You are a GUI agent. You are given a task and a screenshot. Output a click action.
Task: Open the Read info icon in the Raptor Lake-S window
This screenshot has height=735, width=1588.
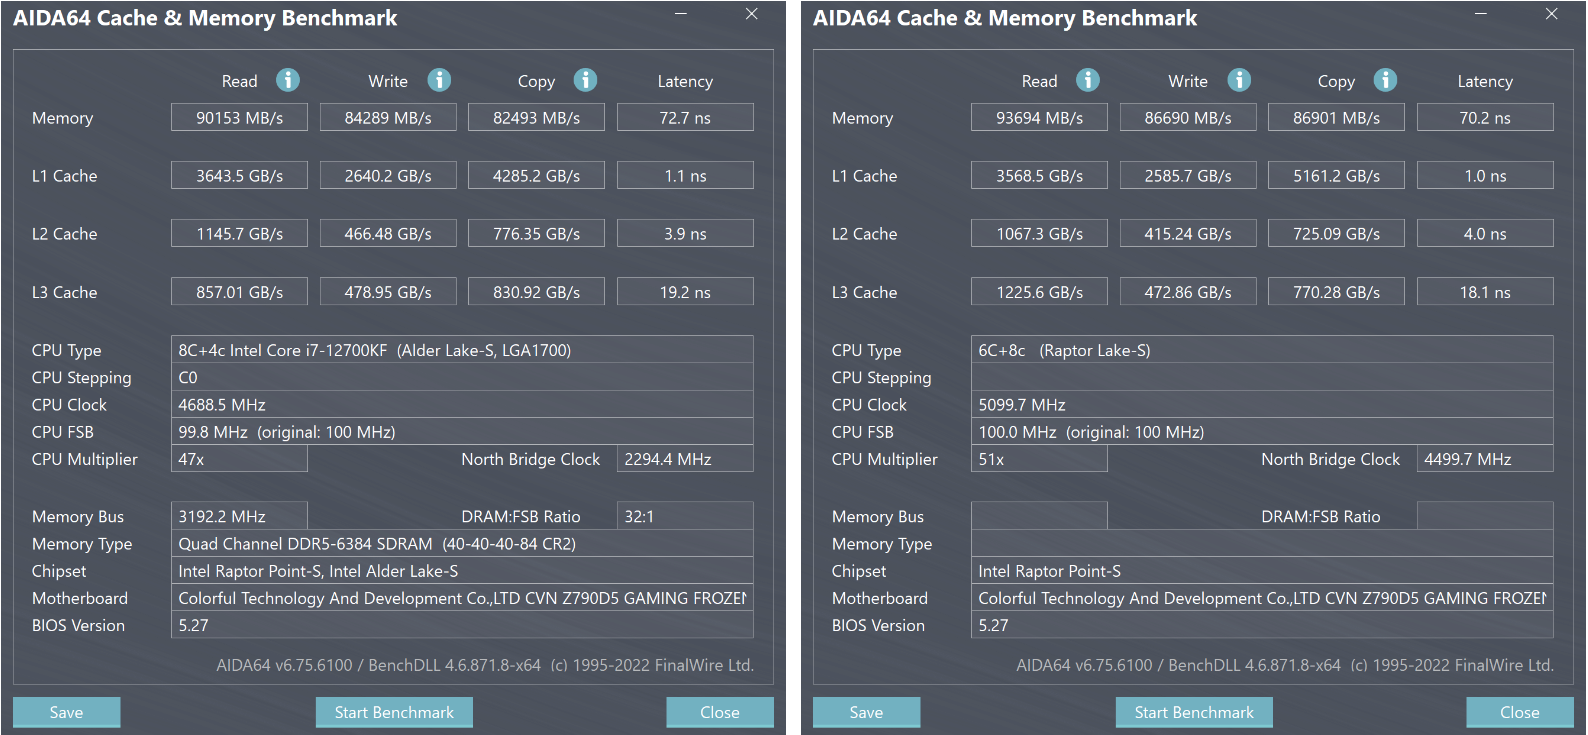[x=1088, y=80]
